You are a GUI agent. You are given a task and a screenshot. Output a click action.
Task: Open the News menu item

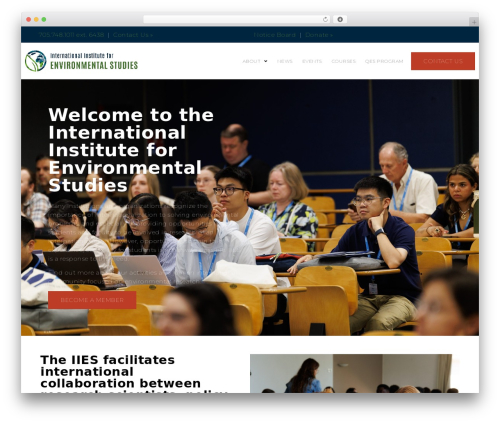coord(285,61)
